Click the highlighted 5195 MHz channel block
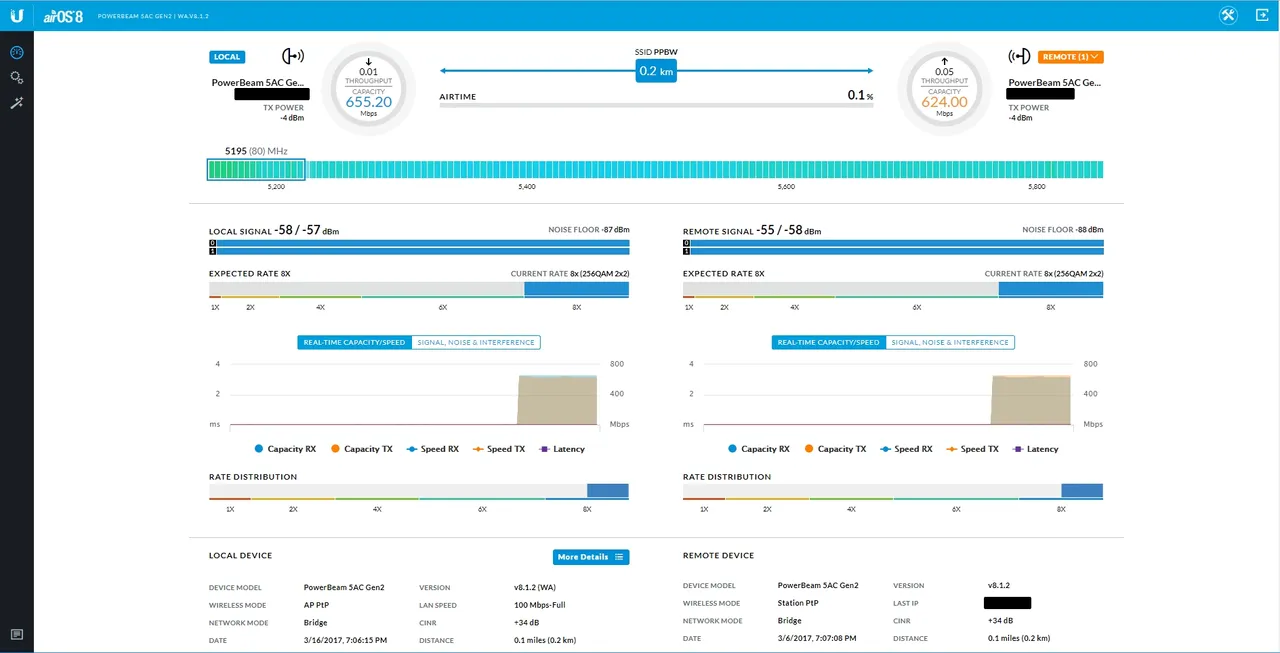Viewport: 1280px width, 653px height. click(256, 170)
